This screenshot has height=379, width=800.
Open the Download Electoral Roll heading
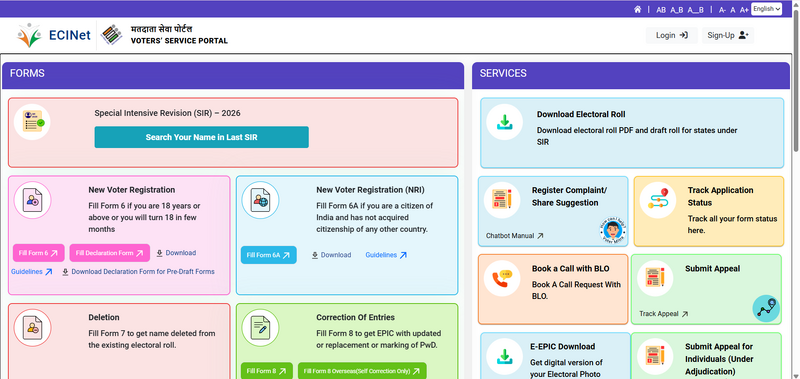pyautogui.click(x=581, y=114)
